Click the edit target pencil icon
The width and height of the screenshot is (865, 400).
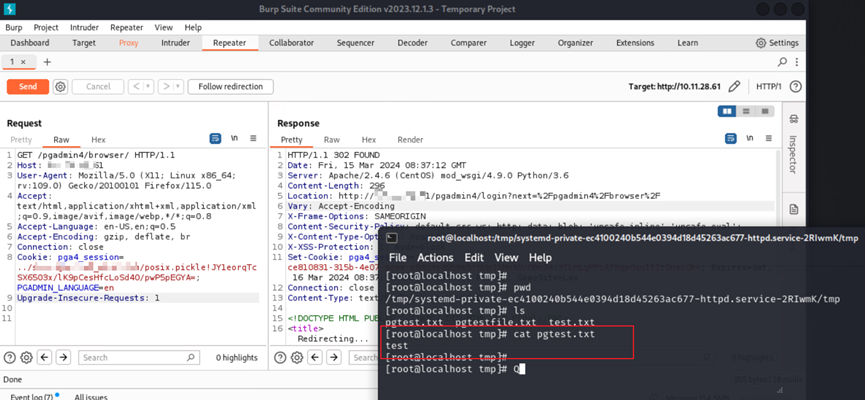coord(735,87)
